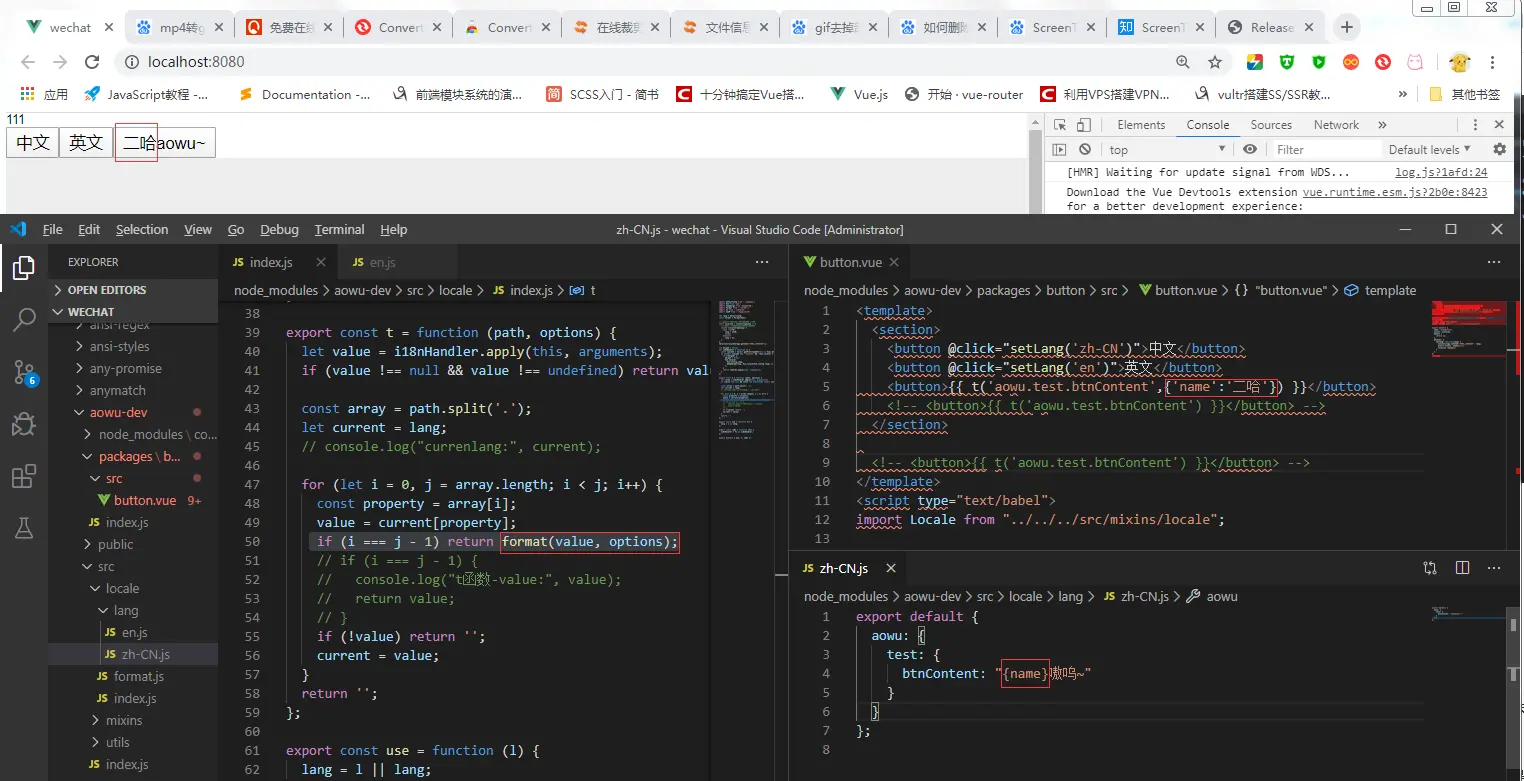1524x781 pixels.
Task: Open the Default levels dropdown
Action: [1429, 149]
